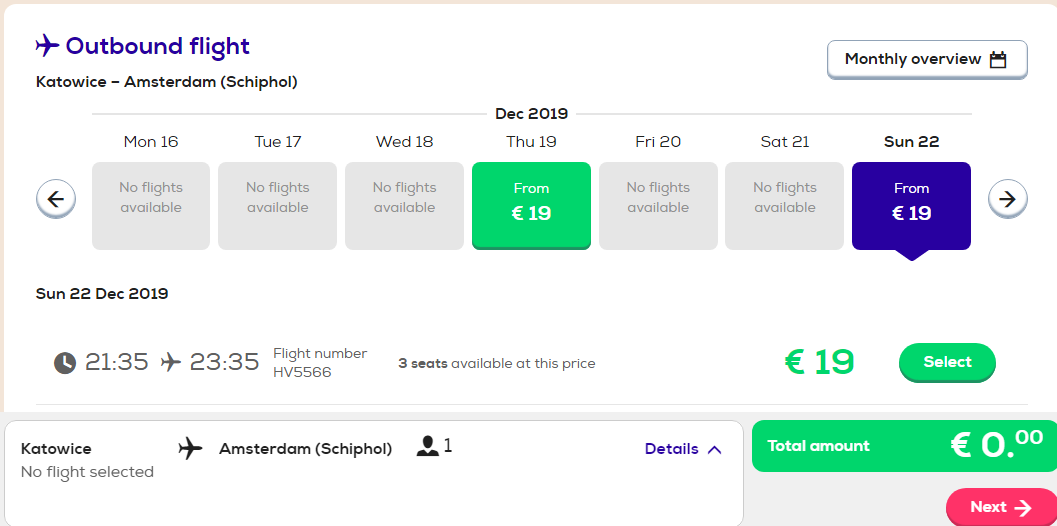Click the plane icon between flight times

pos(171,363)
